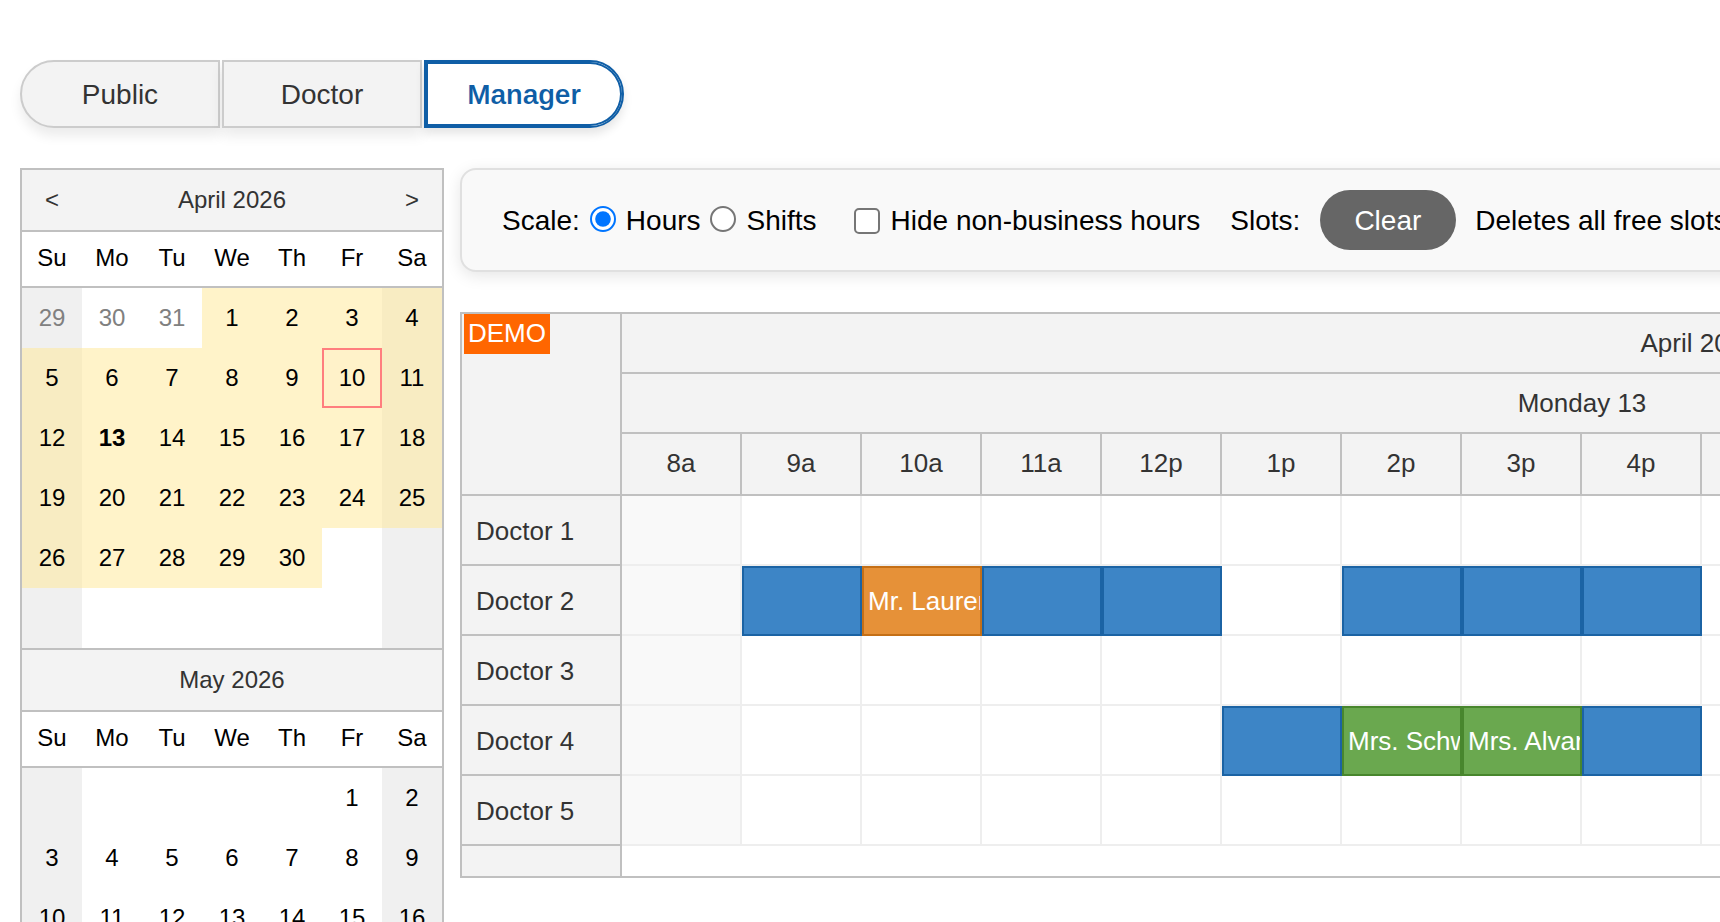Image resolution: width=1720 pixels, height=922 pixels.
Task: Switch to the Public view
Action: click(x=119, y=94)
